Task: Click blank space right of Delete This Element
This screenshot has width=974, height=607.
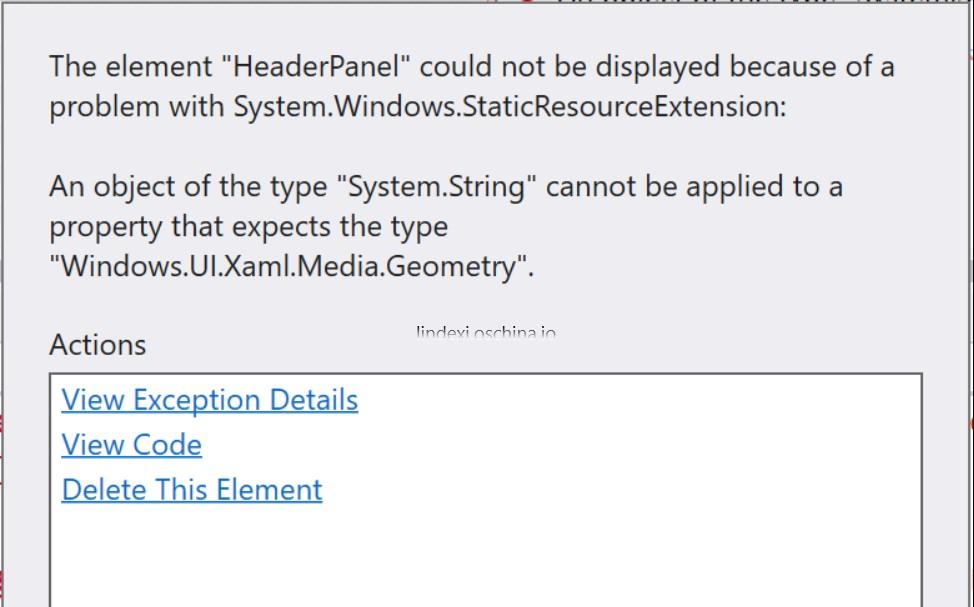Action: 621,490
